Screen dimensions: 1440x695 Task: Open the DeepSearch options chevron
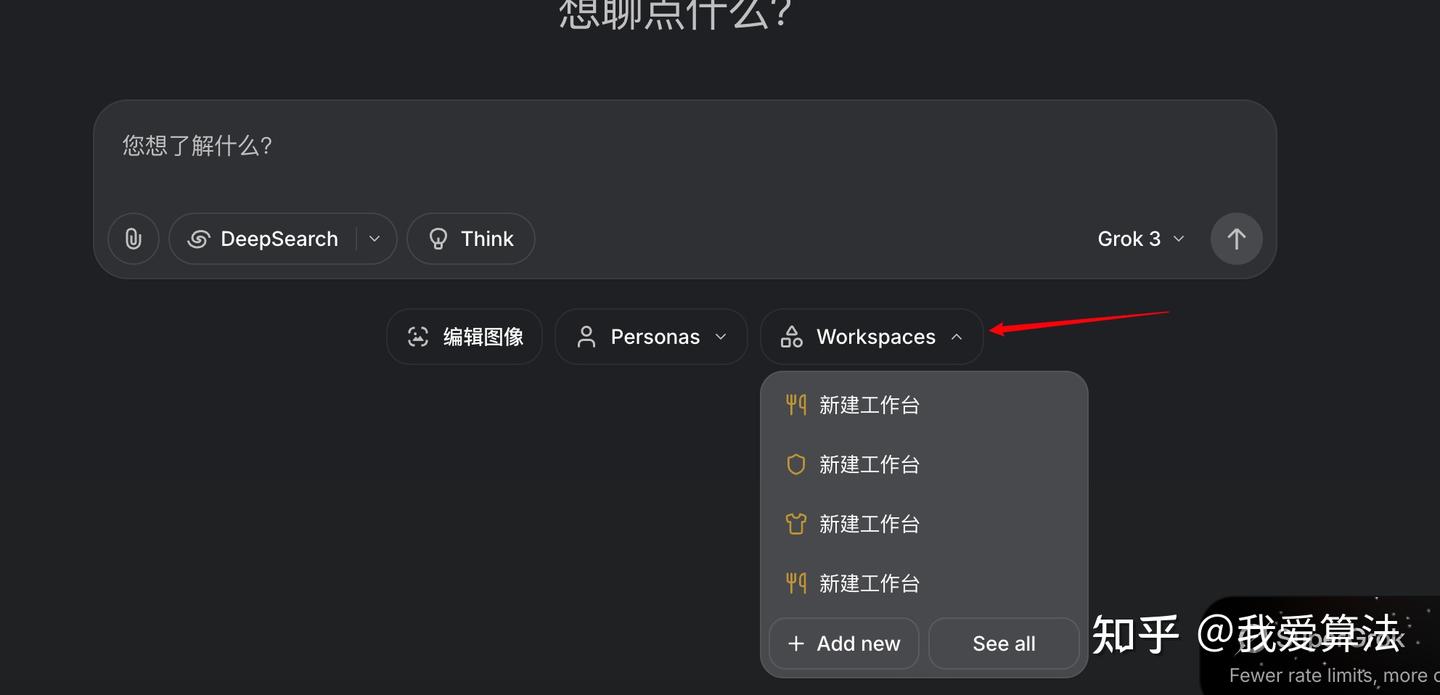point(374,238)
